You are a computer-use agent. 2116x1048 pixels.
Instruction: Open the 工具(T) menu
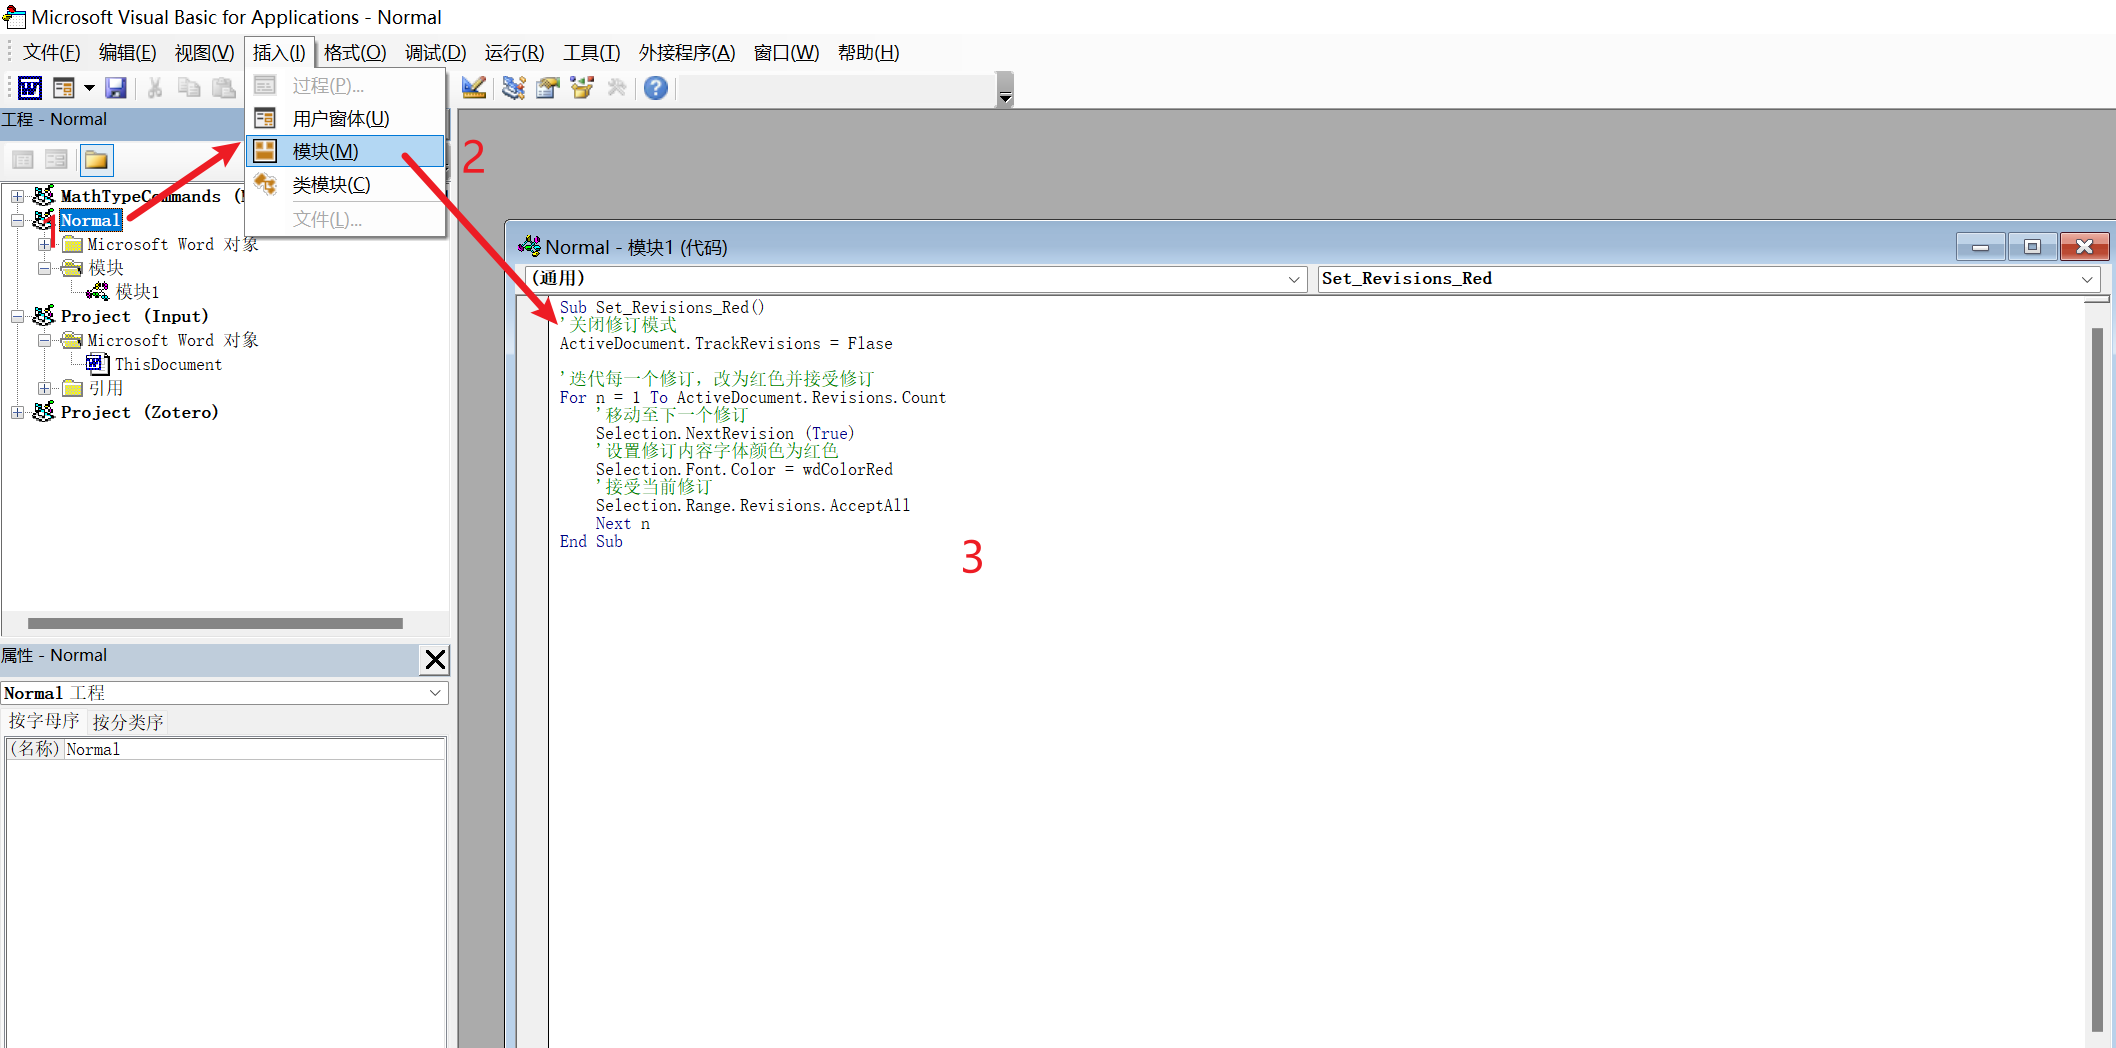coord(591,53)
